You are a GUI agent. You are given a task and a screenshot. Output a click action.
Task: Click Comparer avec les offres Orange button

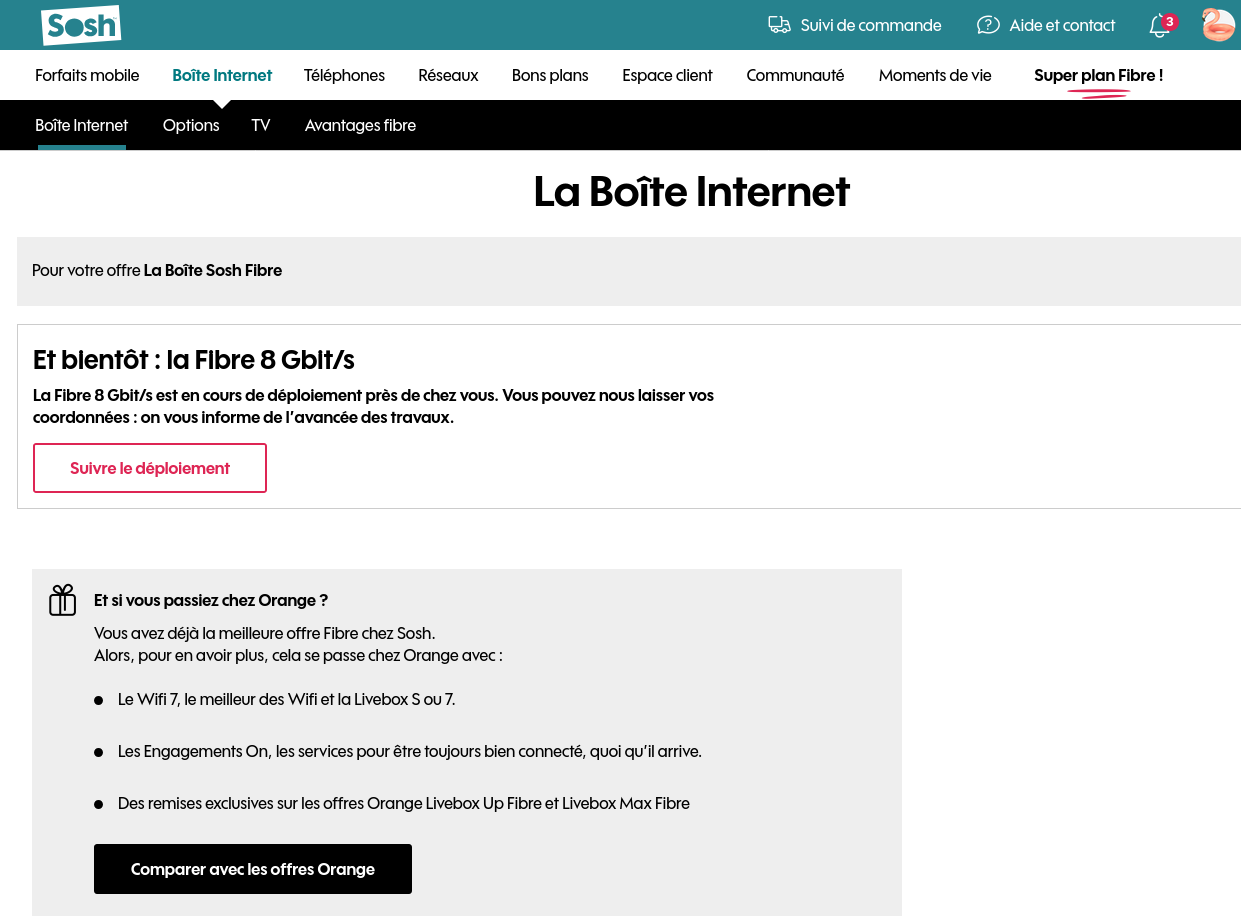(x=253, y=869)
